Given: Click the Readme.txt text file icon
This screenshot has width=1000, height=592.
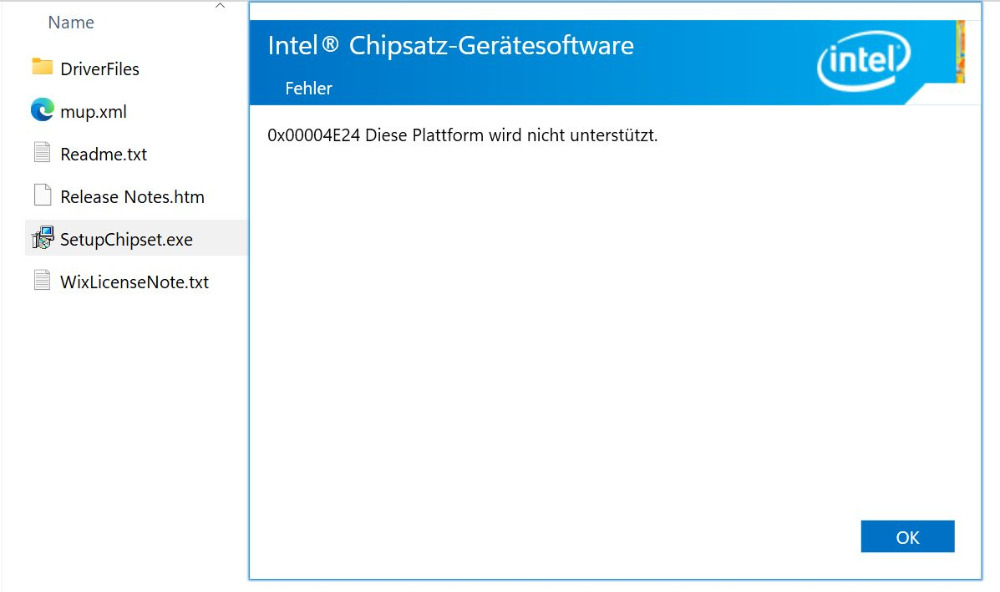Looking at the screenshot, I should click(42, 153).
